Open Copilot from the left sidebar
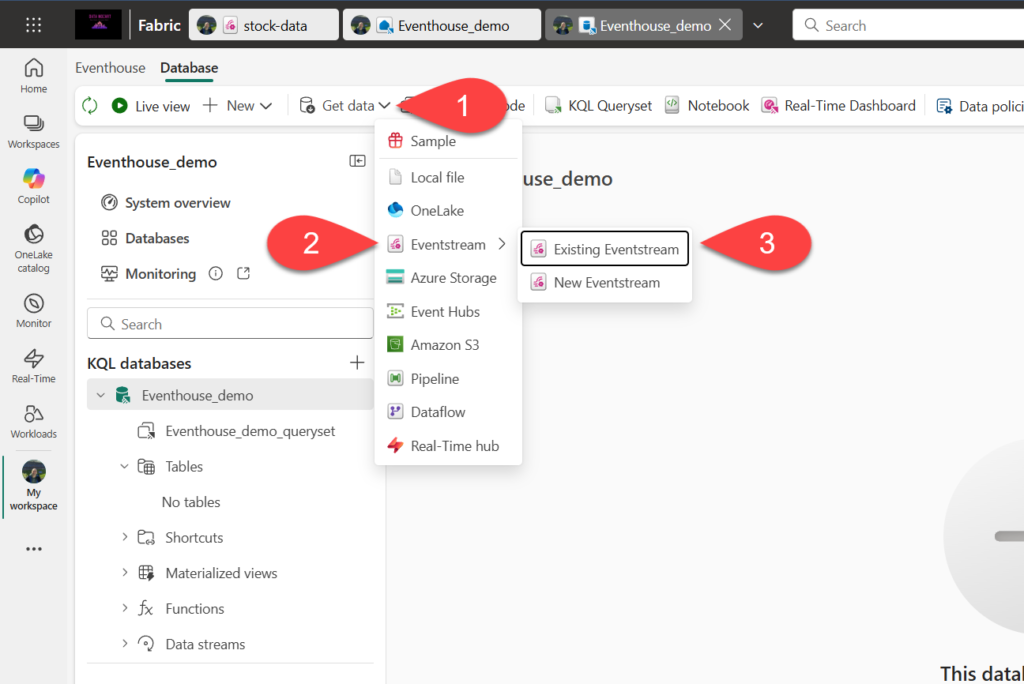Image resolution: width=1024 pixels, height=684 pixels. [34, 185]
